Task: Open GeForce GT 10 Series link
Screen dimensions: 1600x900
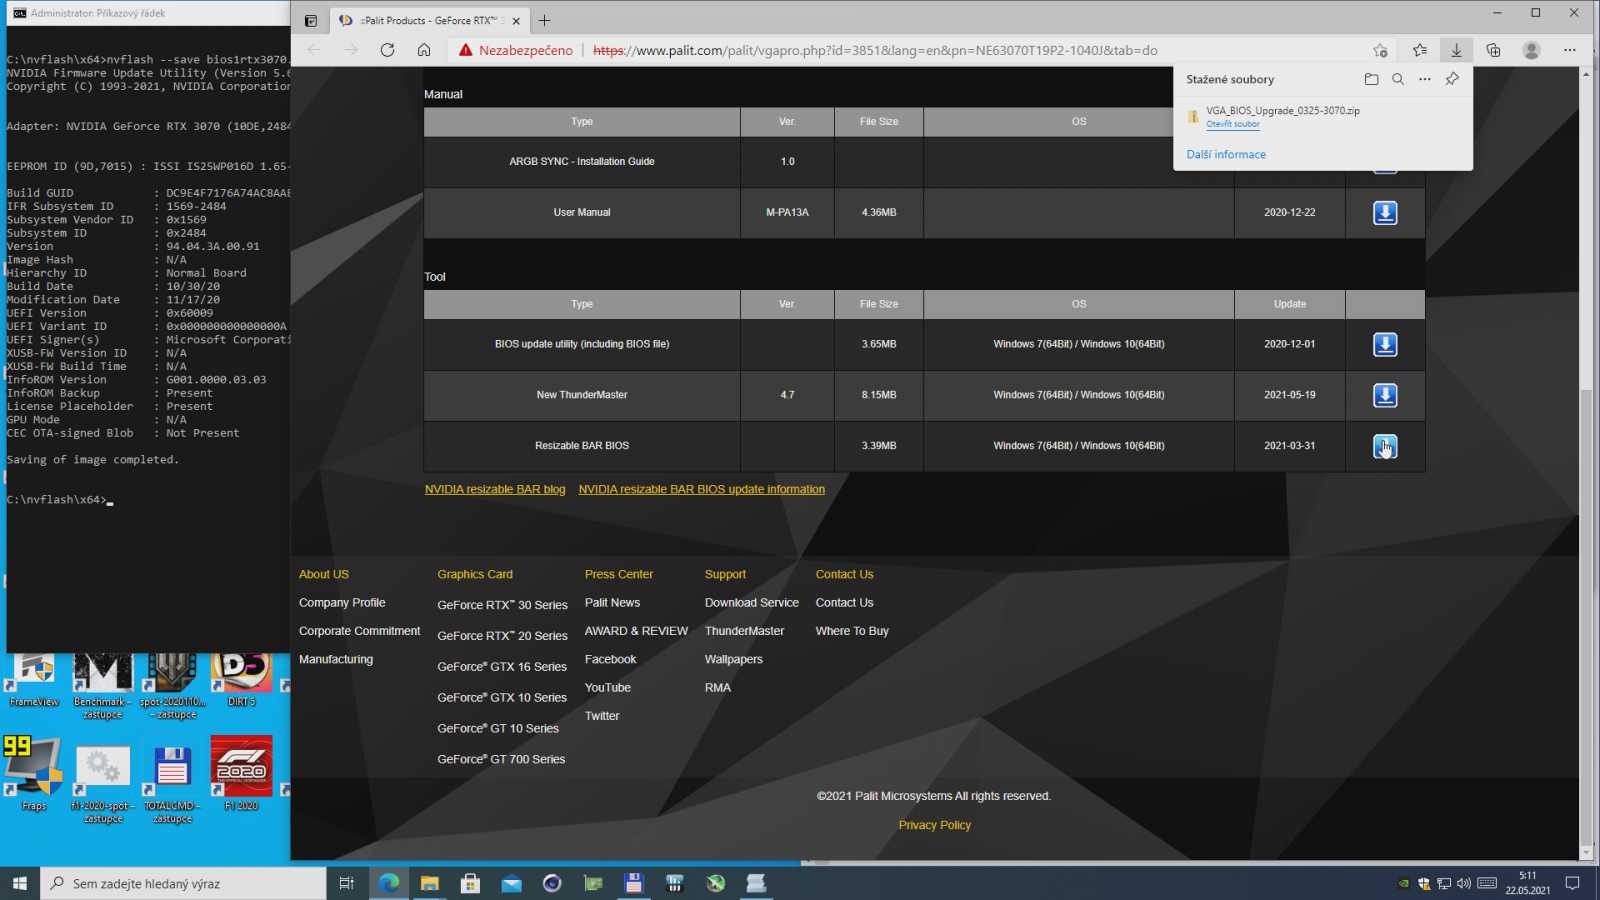Action: click(498, 729)
